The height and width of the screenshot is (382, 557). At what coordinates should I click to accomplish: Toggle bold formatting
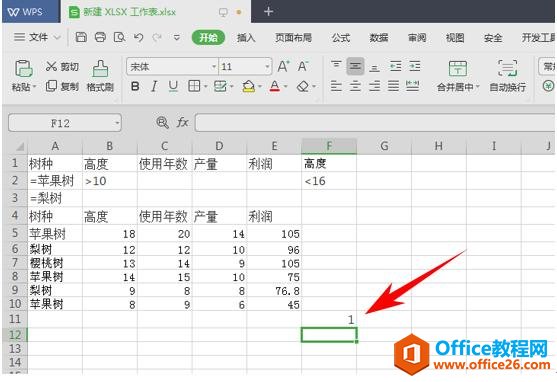click(x=135, y=86)
